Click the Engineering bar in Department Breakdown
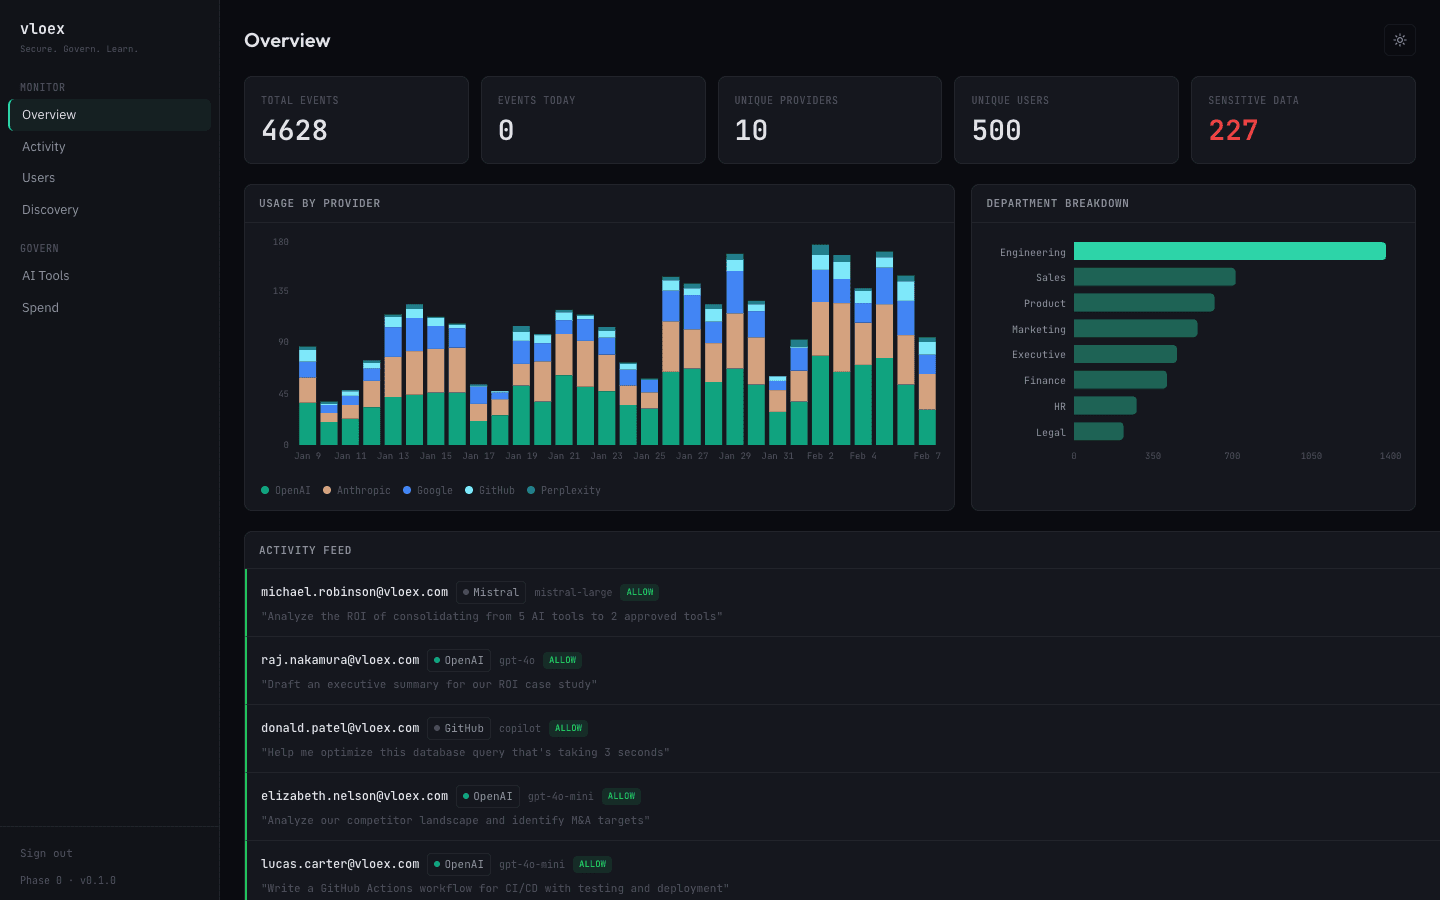1440x900 pixels. [1229, 251]
